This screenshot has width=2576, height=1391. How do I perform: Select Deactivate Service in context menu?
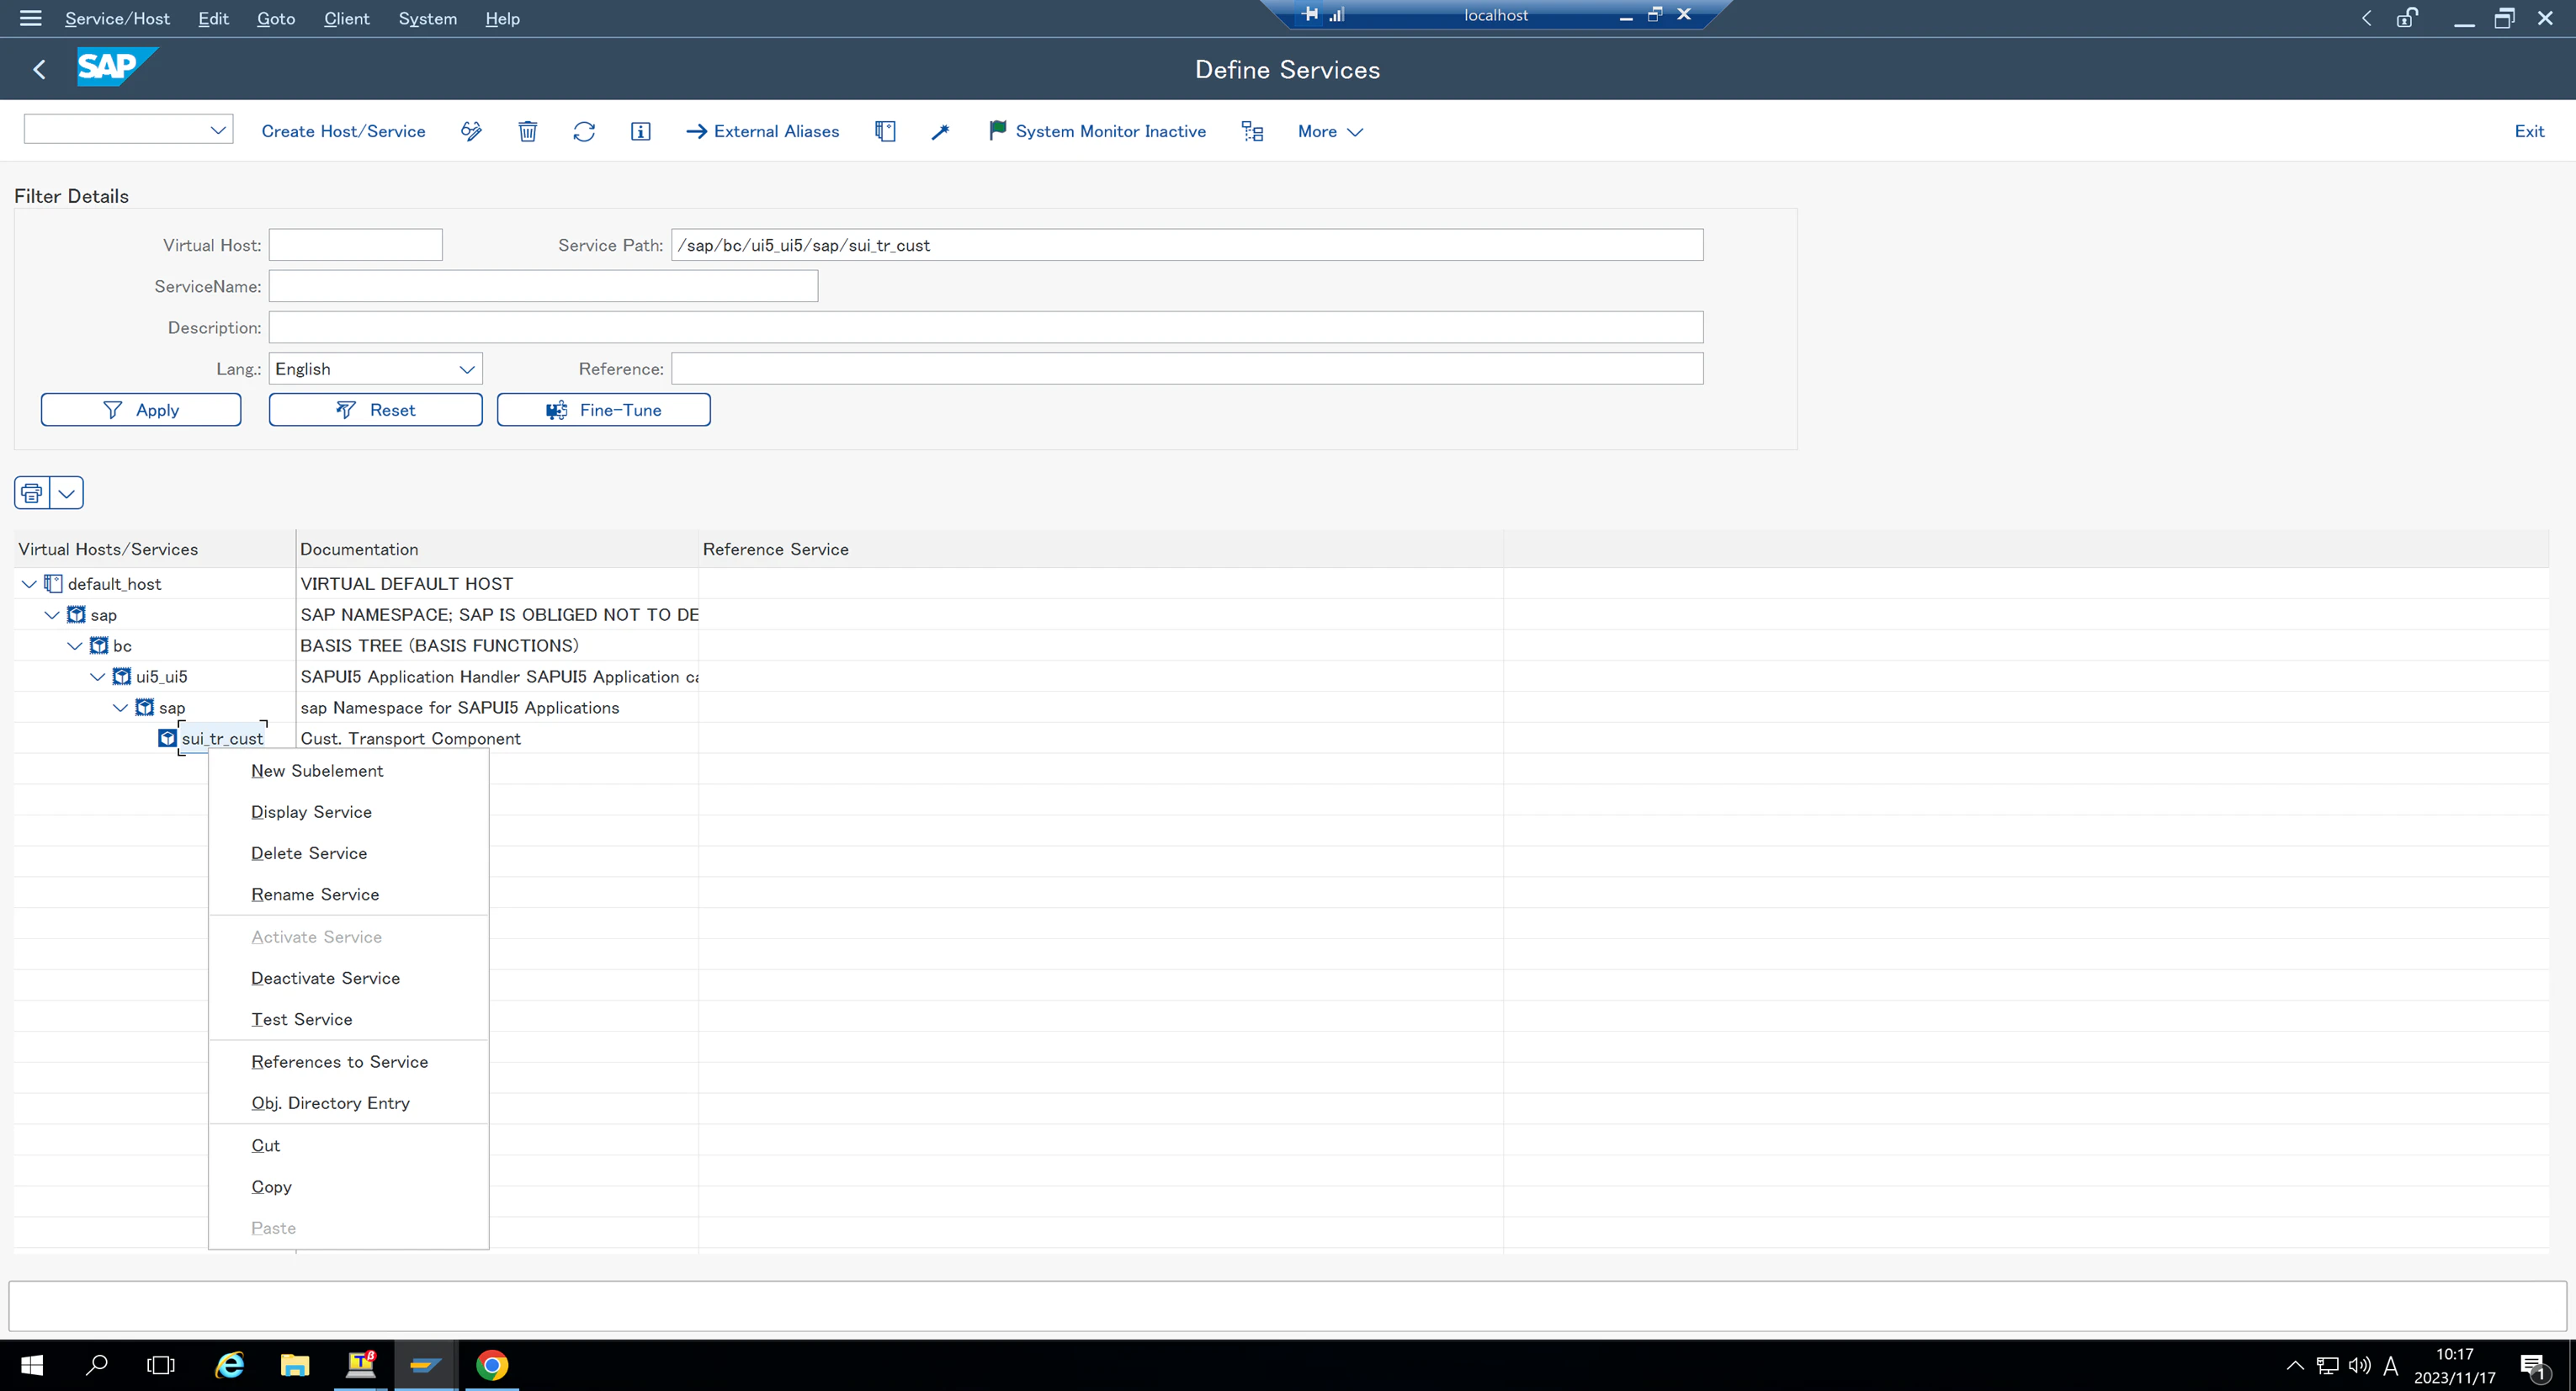348,978
